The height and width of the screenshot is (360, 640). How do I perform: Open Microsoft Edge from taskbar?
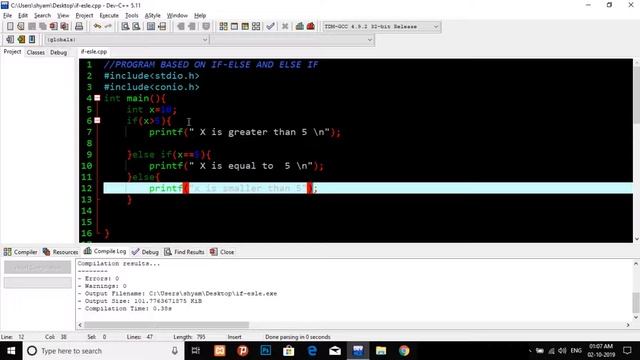(x=312, y=351)
